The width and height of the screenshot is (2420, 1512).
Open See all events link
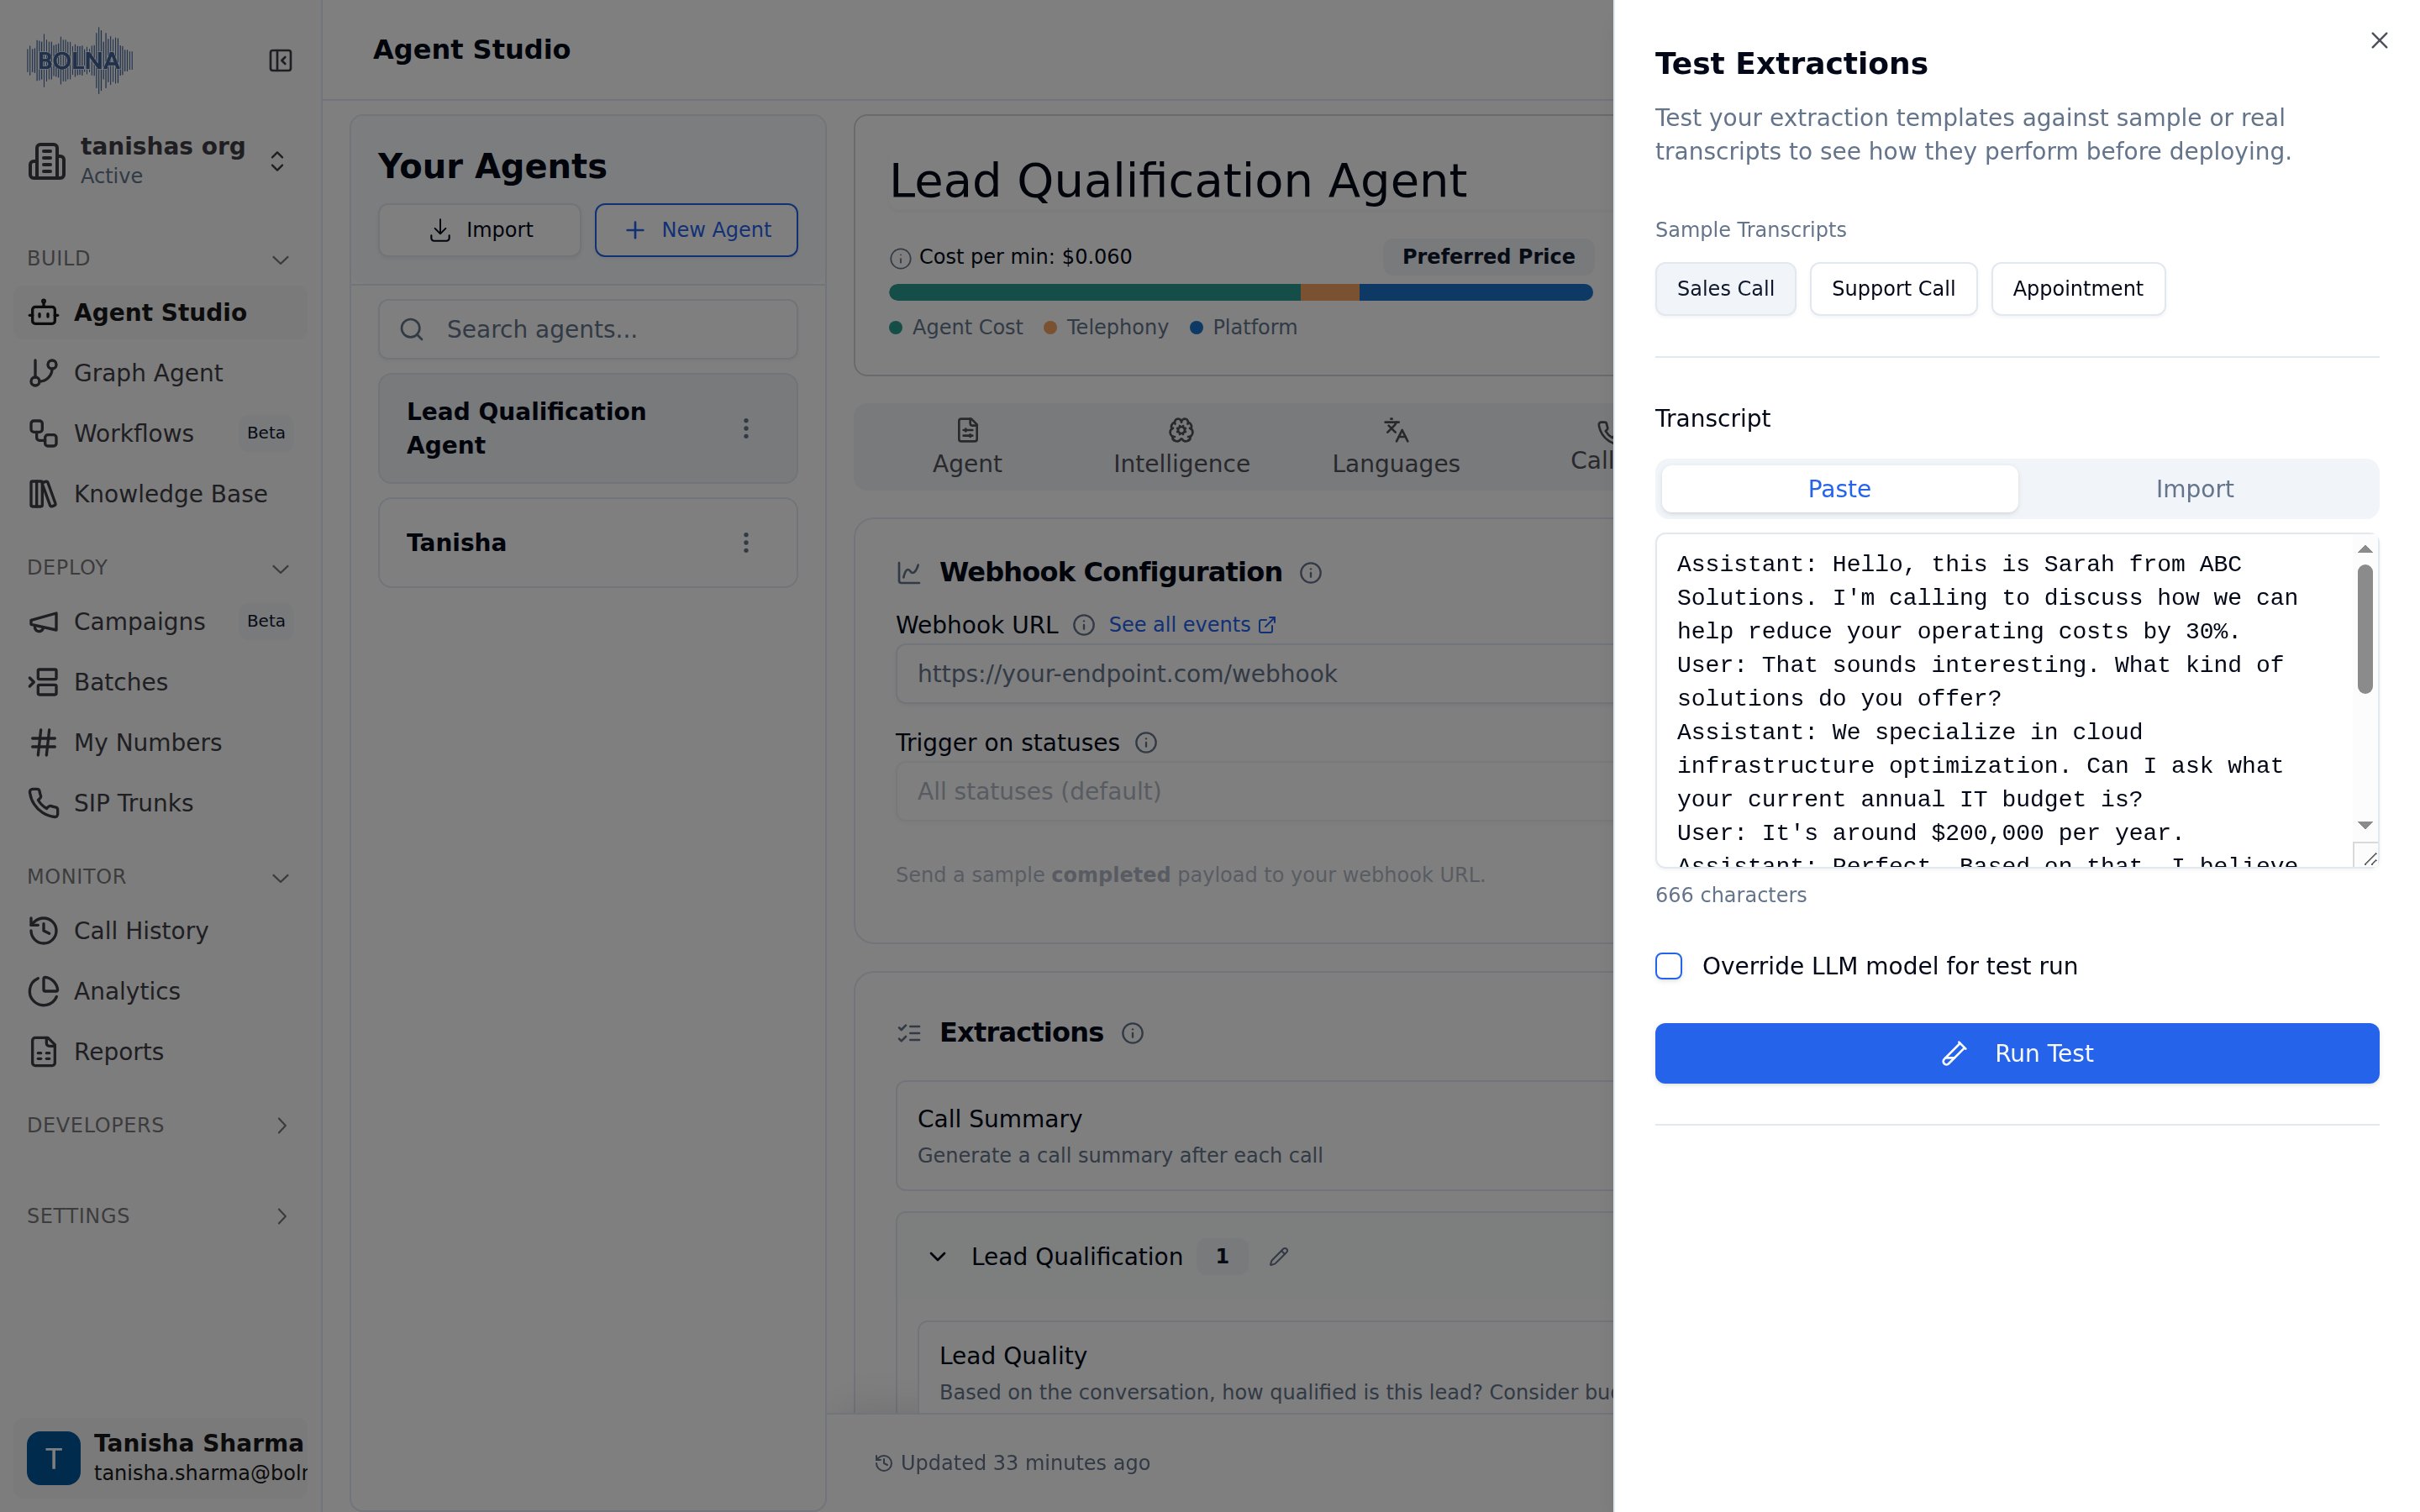[x=1192, y=625]
